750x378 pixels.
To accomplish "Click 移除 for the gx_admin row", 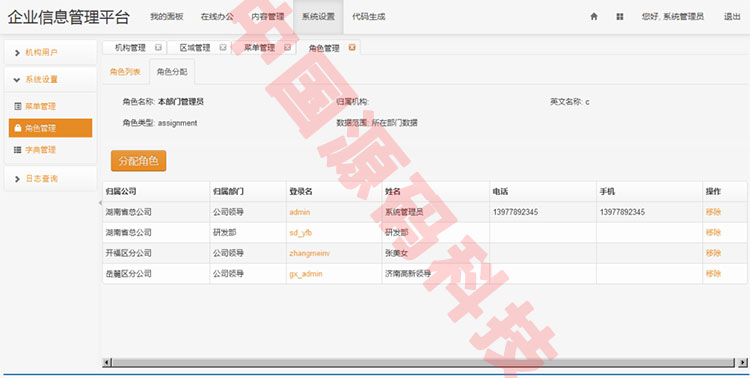I will 713,274.
